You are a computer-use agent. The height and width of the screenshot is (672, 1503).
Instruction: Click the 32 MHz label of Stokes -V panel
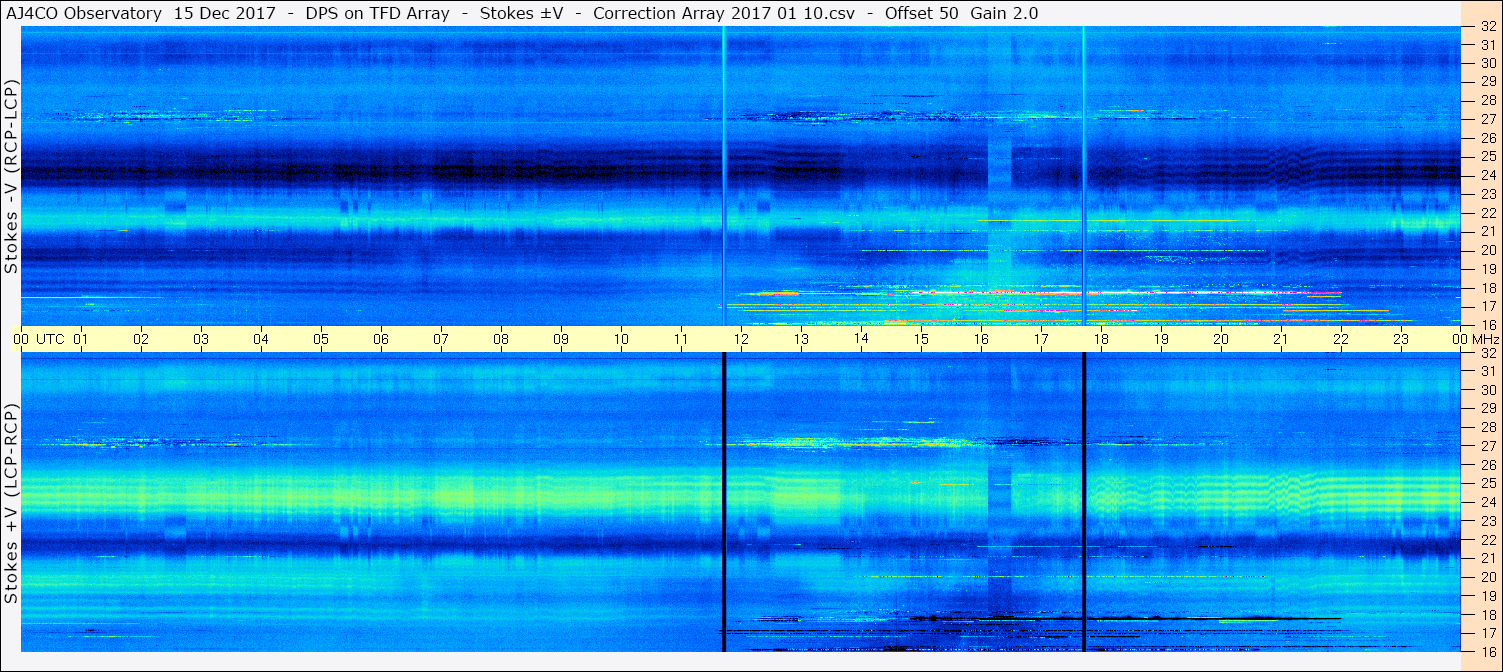pyautogui.click(x=1487, y=27)
